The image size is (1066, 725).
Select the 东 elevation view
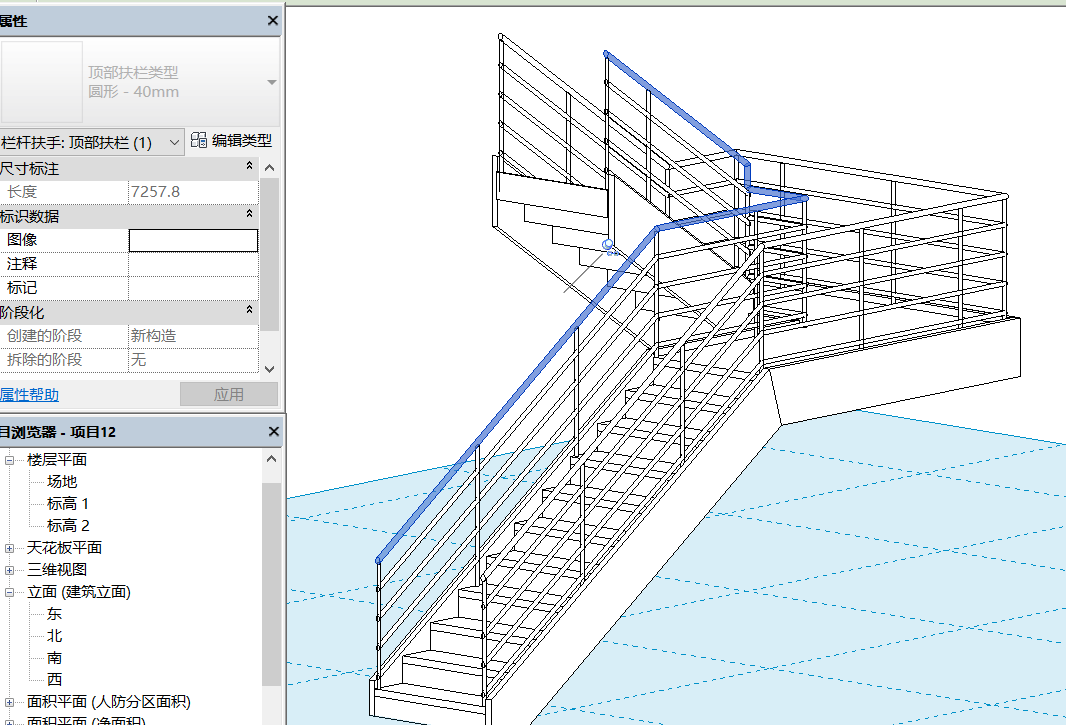(x=53, y=613)
